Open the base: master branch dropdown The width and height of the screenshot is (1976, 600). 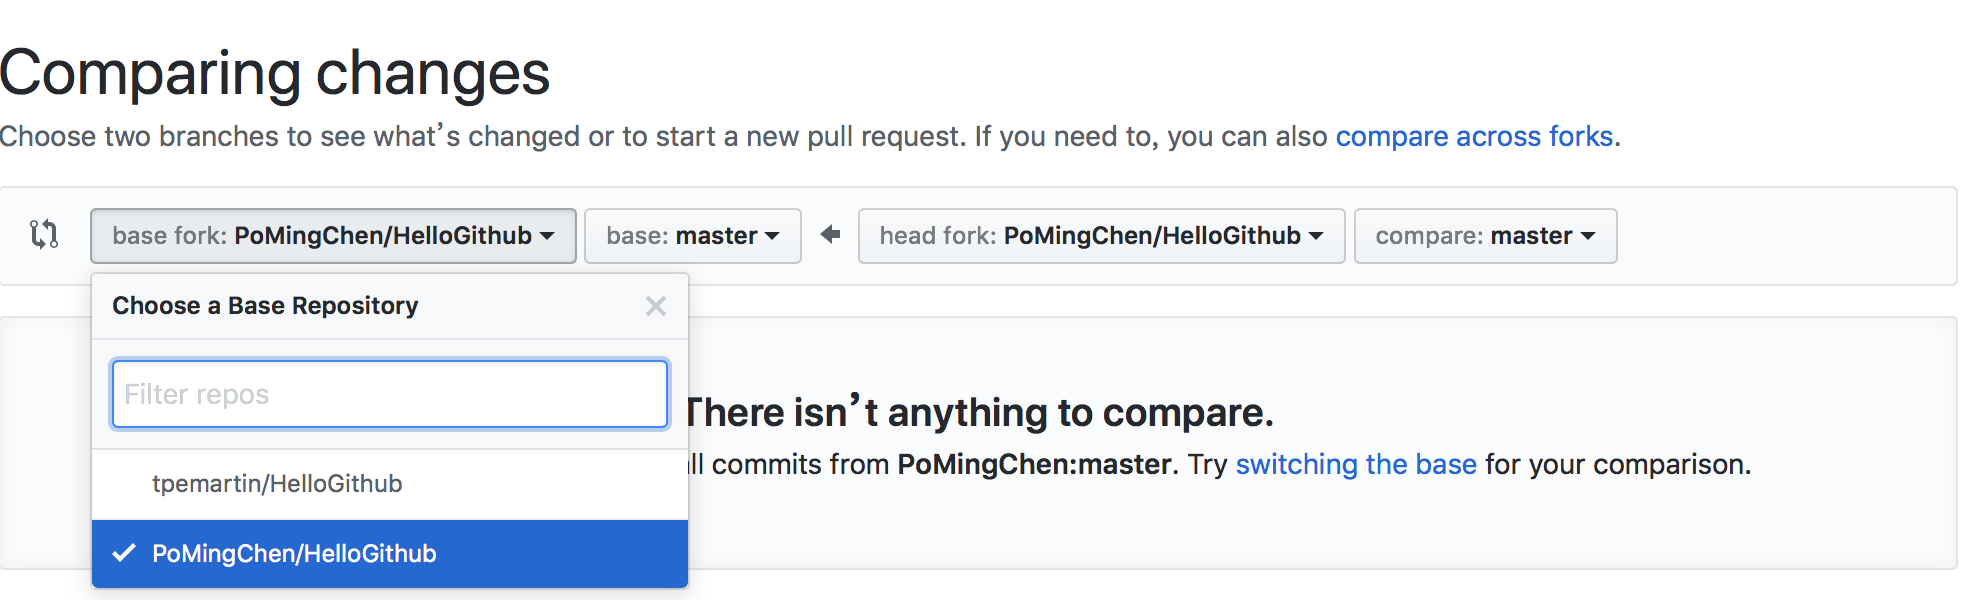692,236
